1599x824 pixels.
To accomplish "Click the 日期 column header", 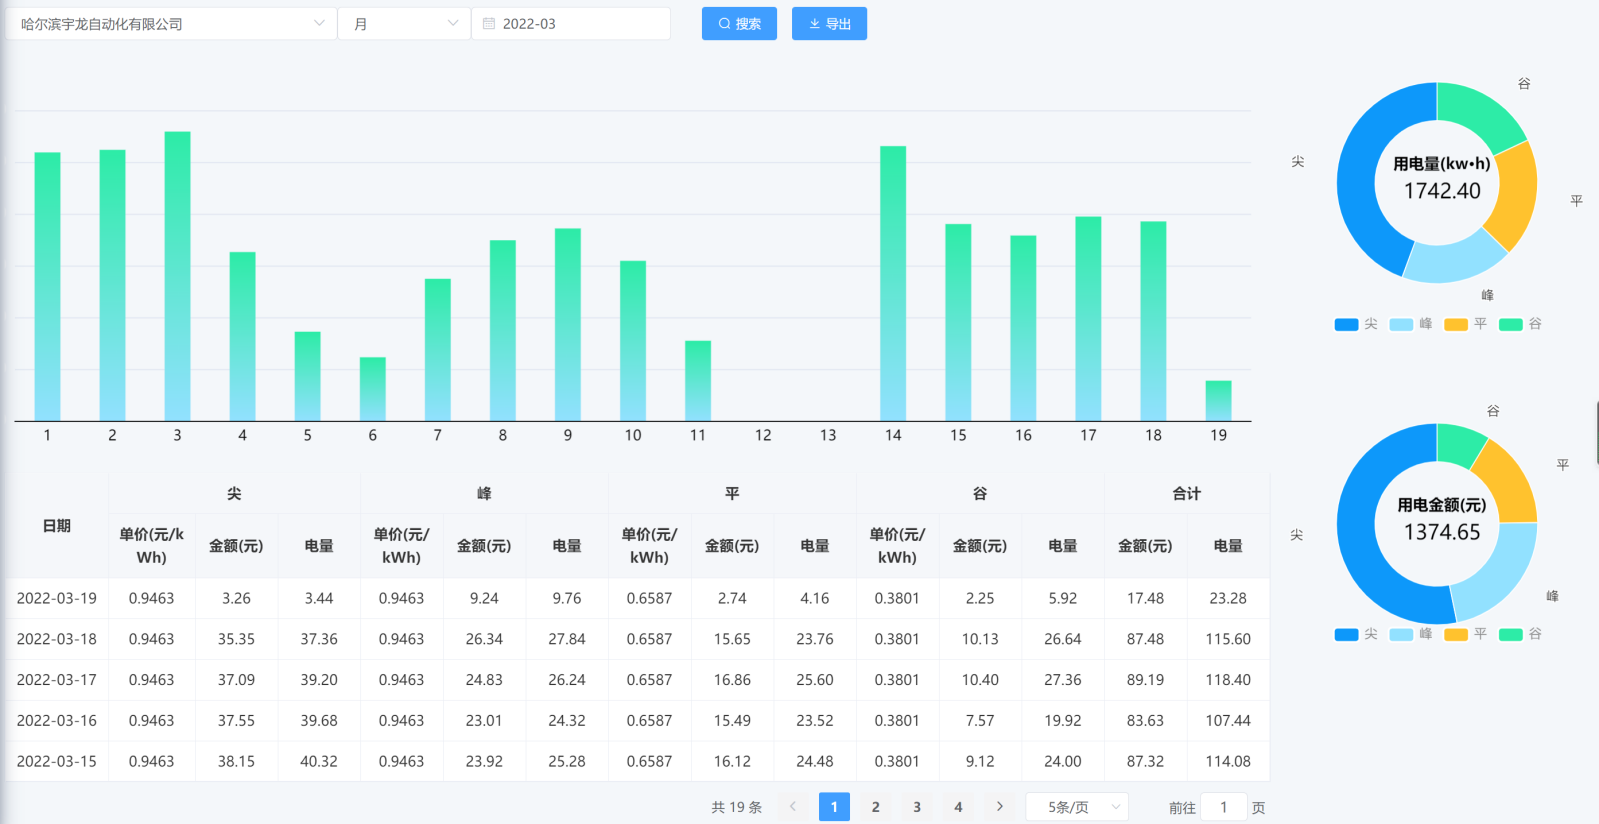I will tap(57, 526).
